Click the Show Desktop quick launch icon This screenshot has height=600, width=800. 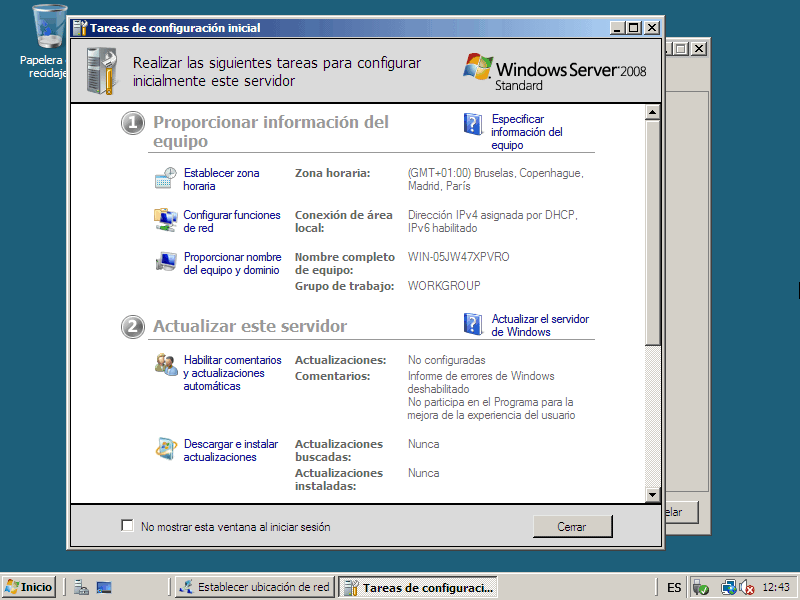pyautogui.click(x=104, y=587)
